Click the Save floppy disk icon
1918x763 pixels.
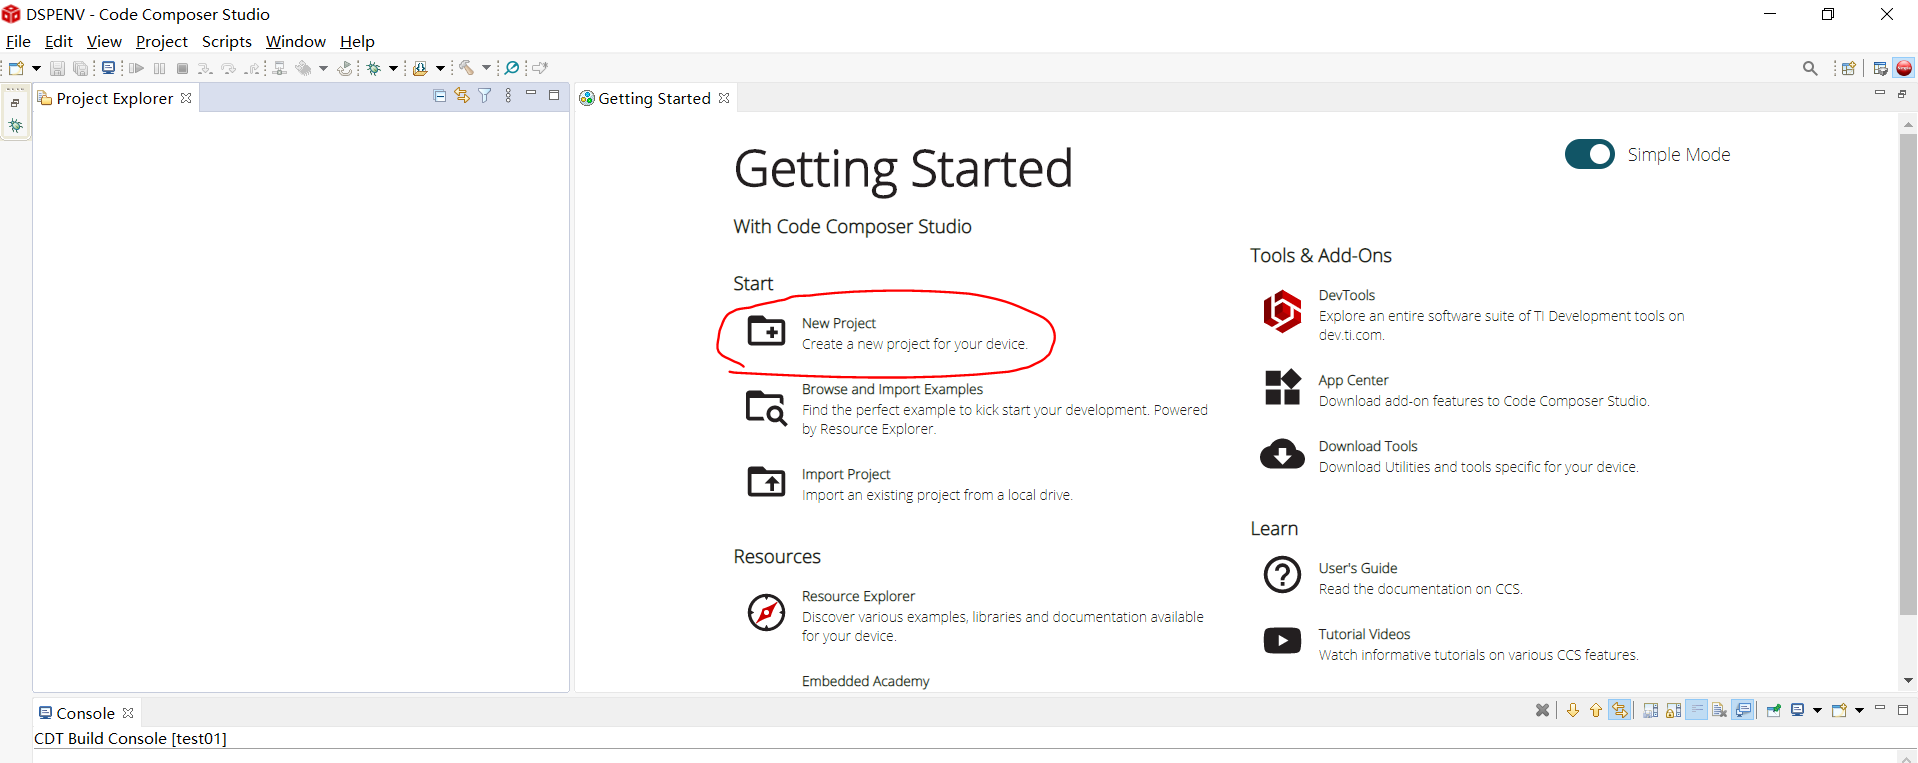click(x=57, y=68)
